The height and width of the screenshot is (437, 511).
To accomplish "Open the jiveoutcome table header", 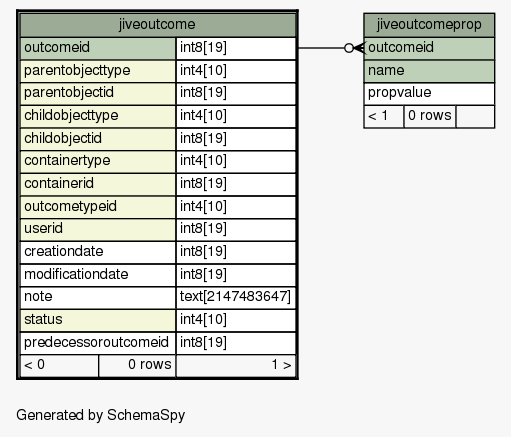I will tap(158, 25).
